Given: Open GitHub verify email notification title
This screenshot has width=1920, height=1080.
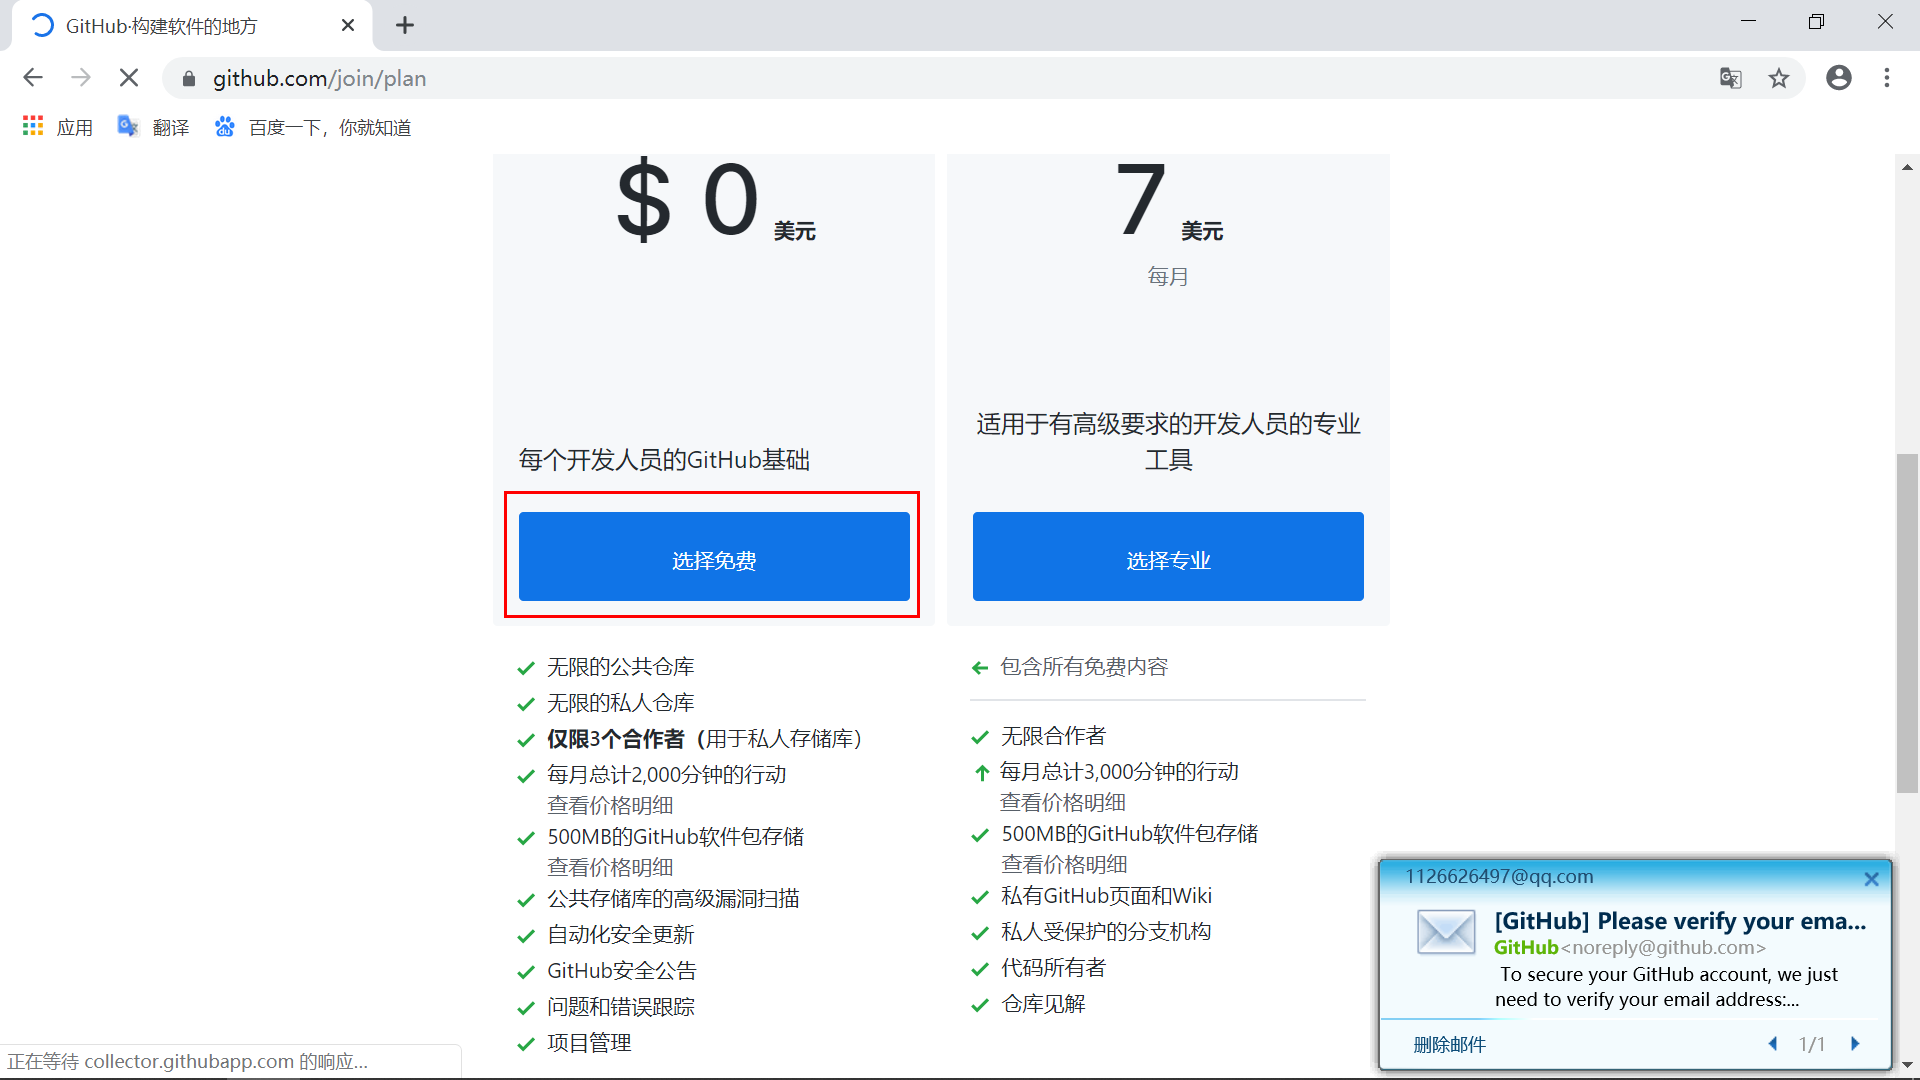Looking at the screenshot, I should (1679, 921).
